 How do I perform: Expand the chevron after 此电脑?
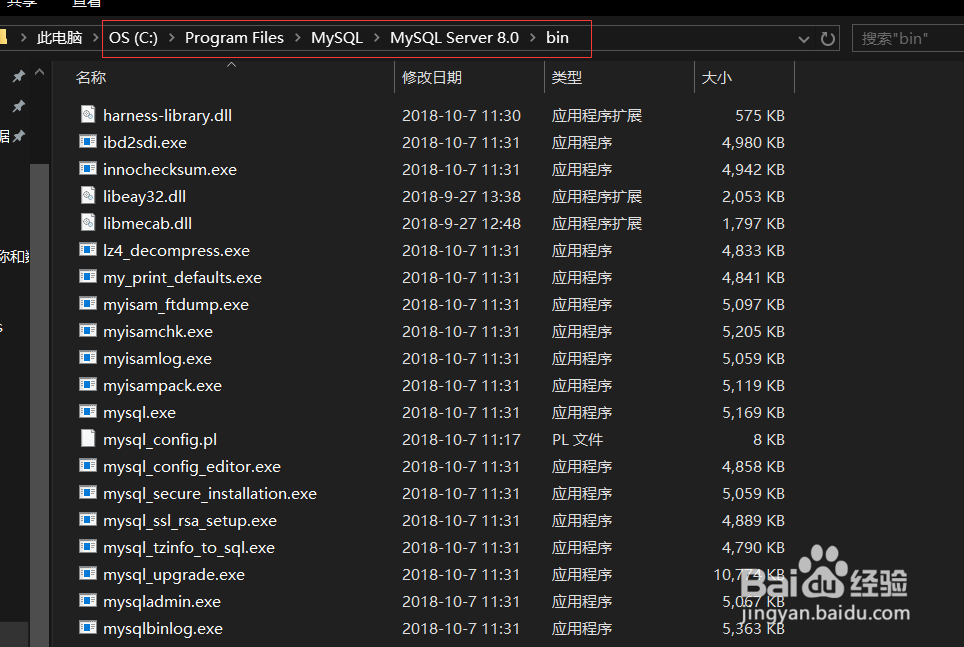95,38
